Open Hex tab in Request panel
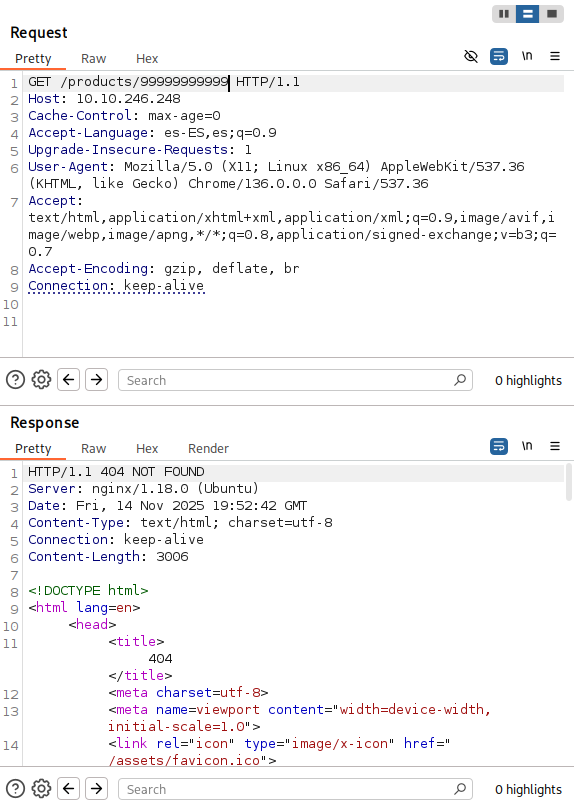 [147, 58]
